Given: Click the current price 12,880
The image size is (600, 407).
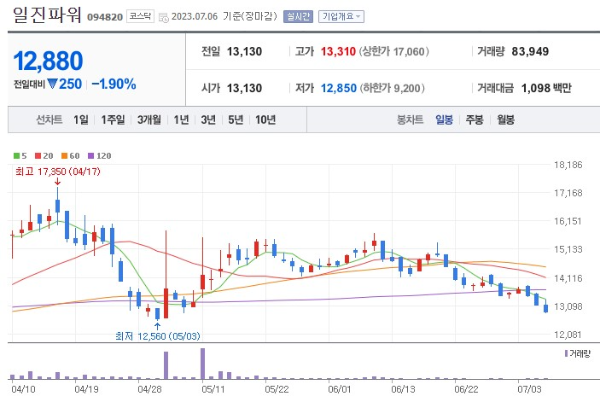Looking at the screenshot, I should [x=48, y=61].
